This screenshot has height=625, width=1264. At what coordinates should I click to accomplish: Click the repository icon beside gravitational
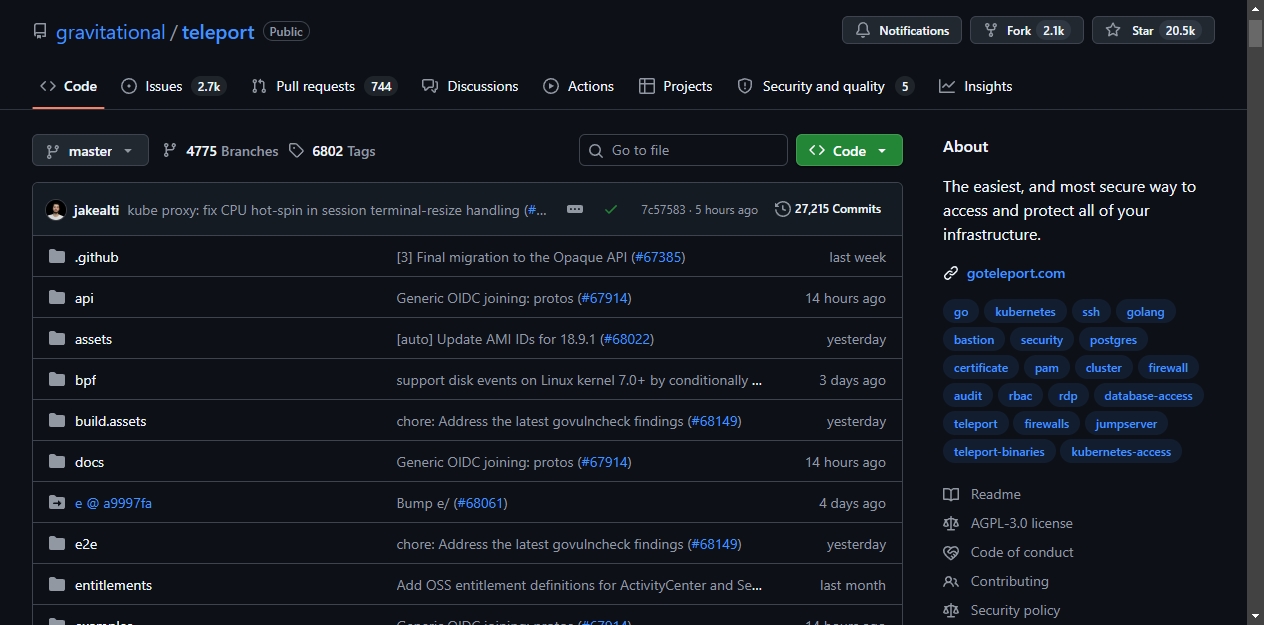pyautogui.click(x=40, y=31)
